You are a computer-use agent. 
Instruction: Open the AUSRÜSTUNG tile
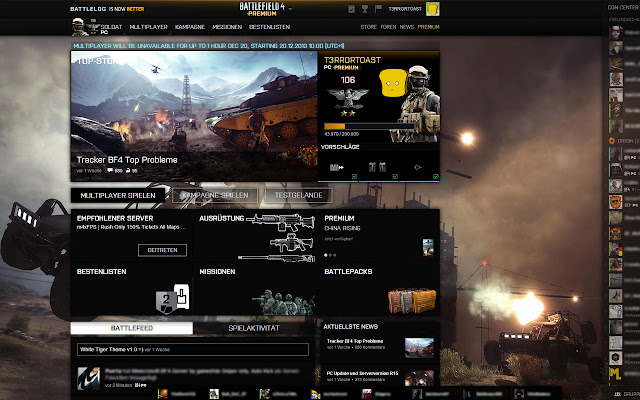pos(255,237)
